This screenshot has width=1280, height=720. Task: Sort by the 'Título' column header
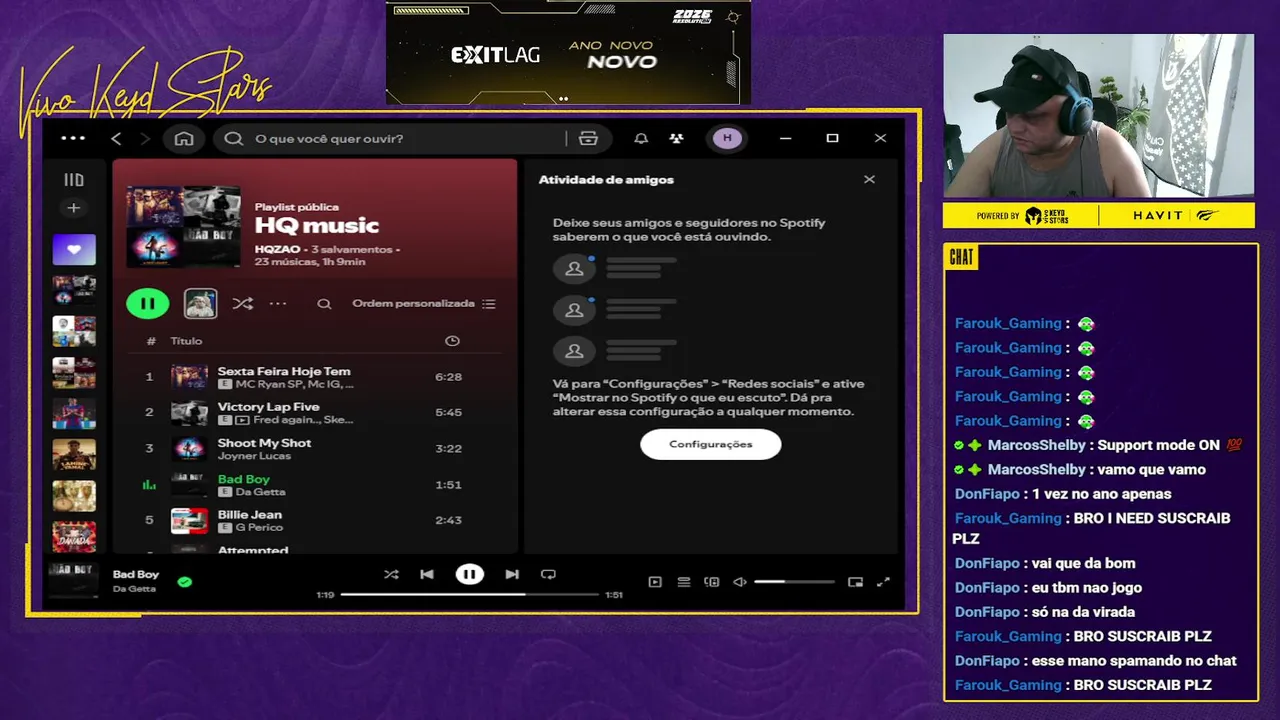pyautogui.click(x=186, y=341)
